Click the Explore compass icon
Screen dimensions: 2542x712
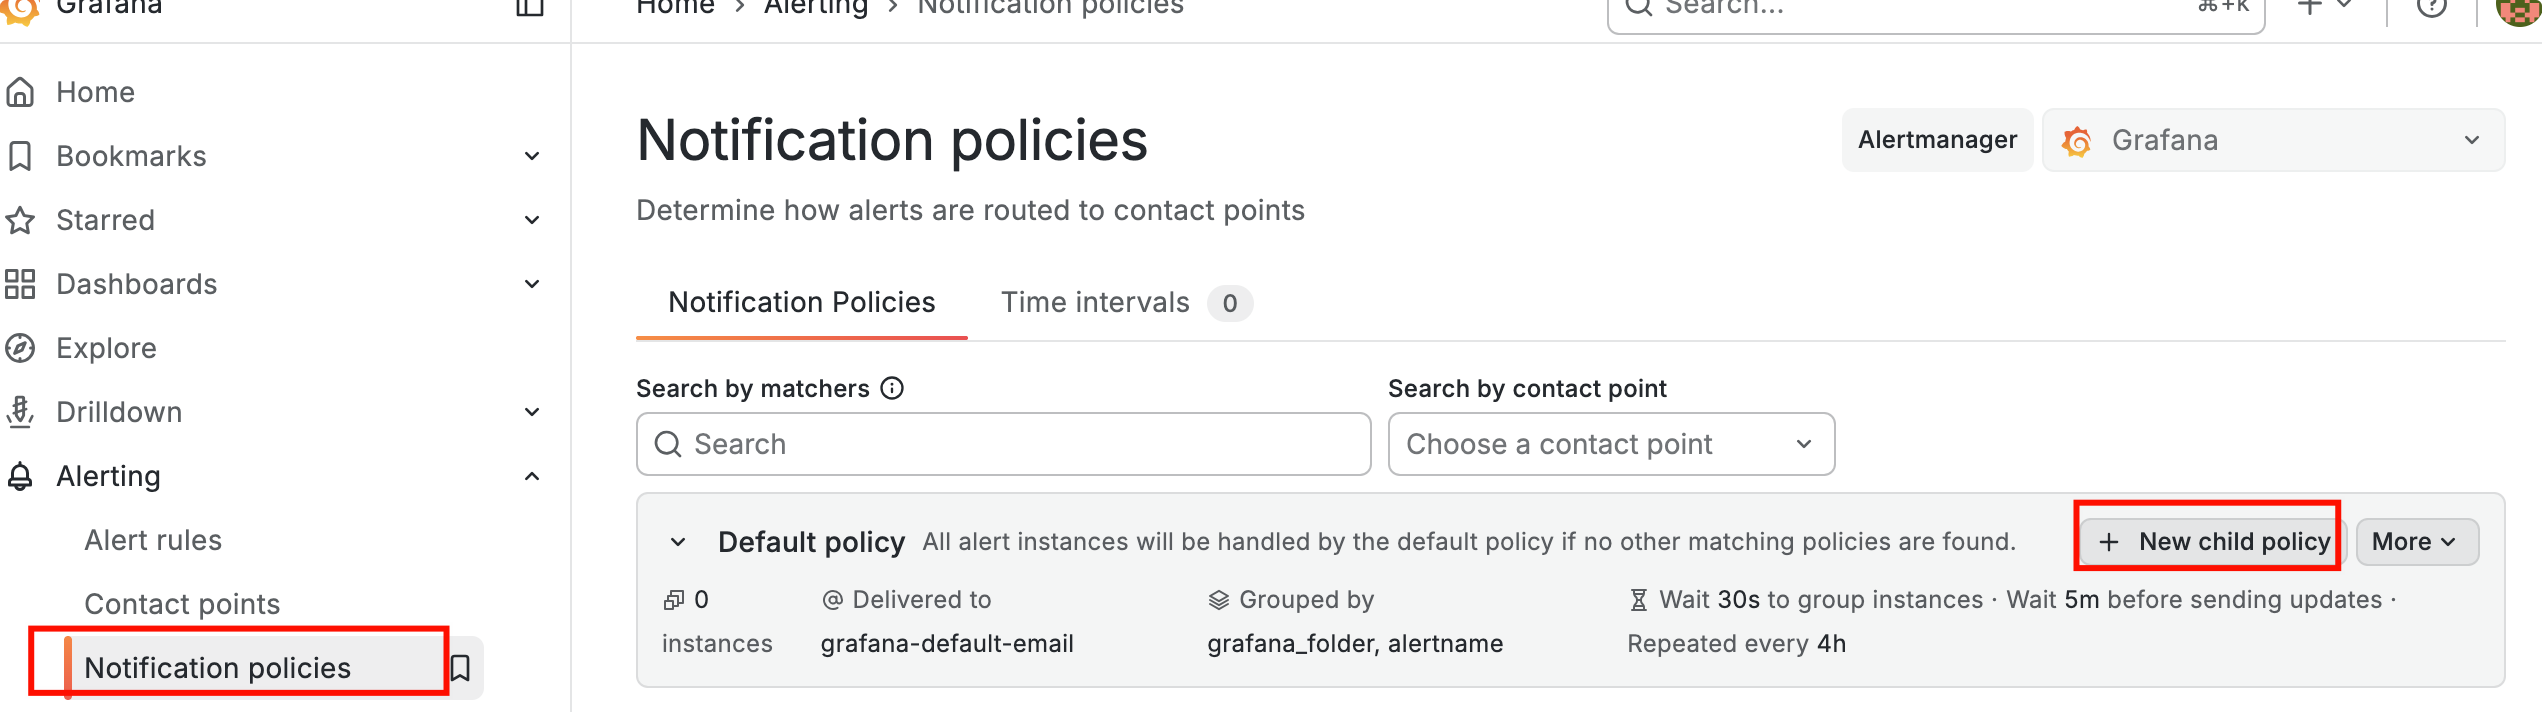pyautogui.click(x=20, y=348)
